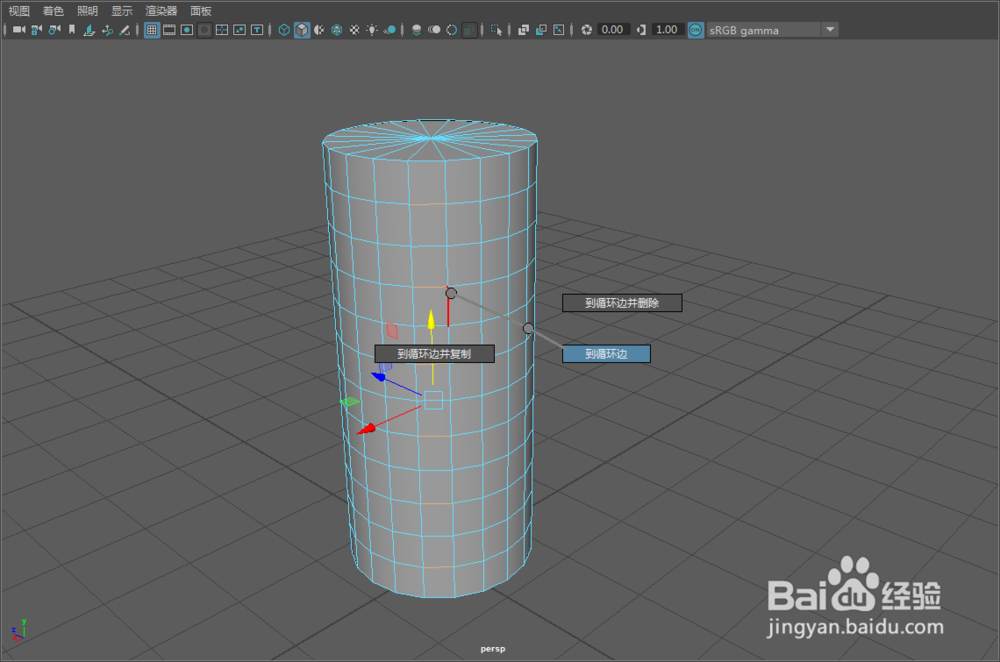Switch to Wireframe display mode
The width and height of the screenshot is (1000, 662).
[284, 30]
